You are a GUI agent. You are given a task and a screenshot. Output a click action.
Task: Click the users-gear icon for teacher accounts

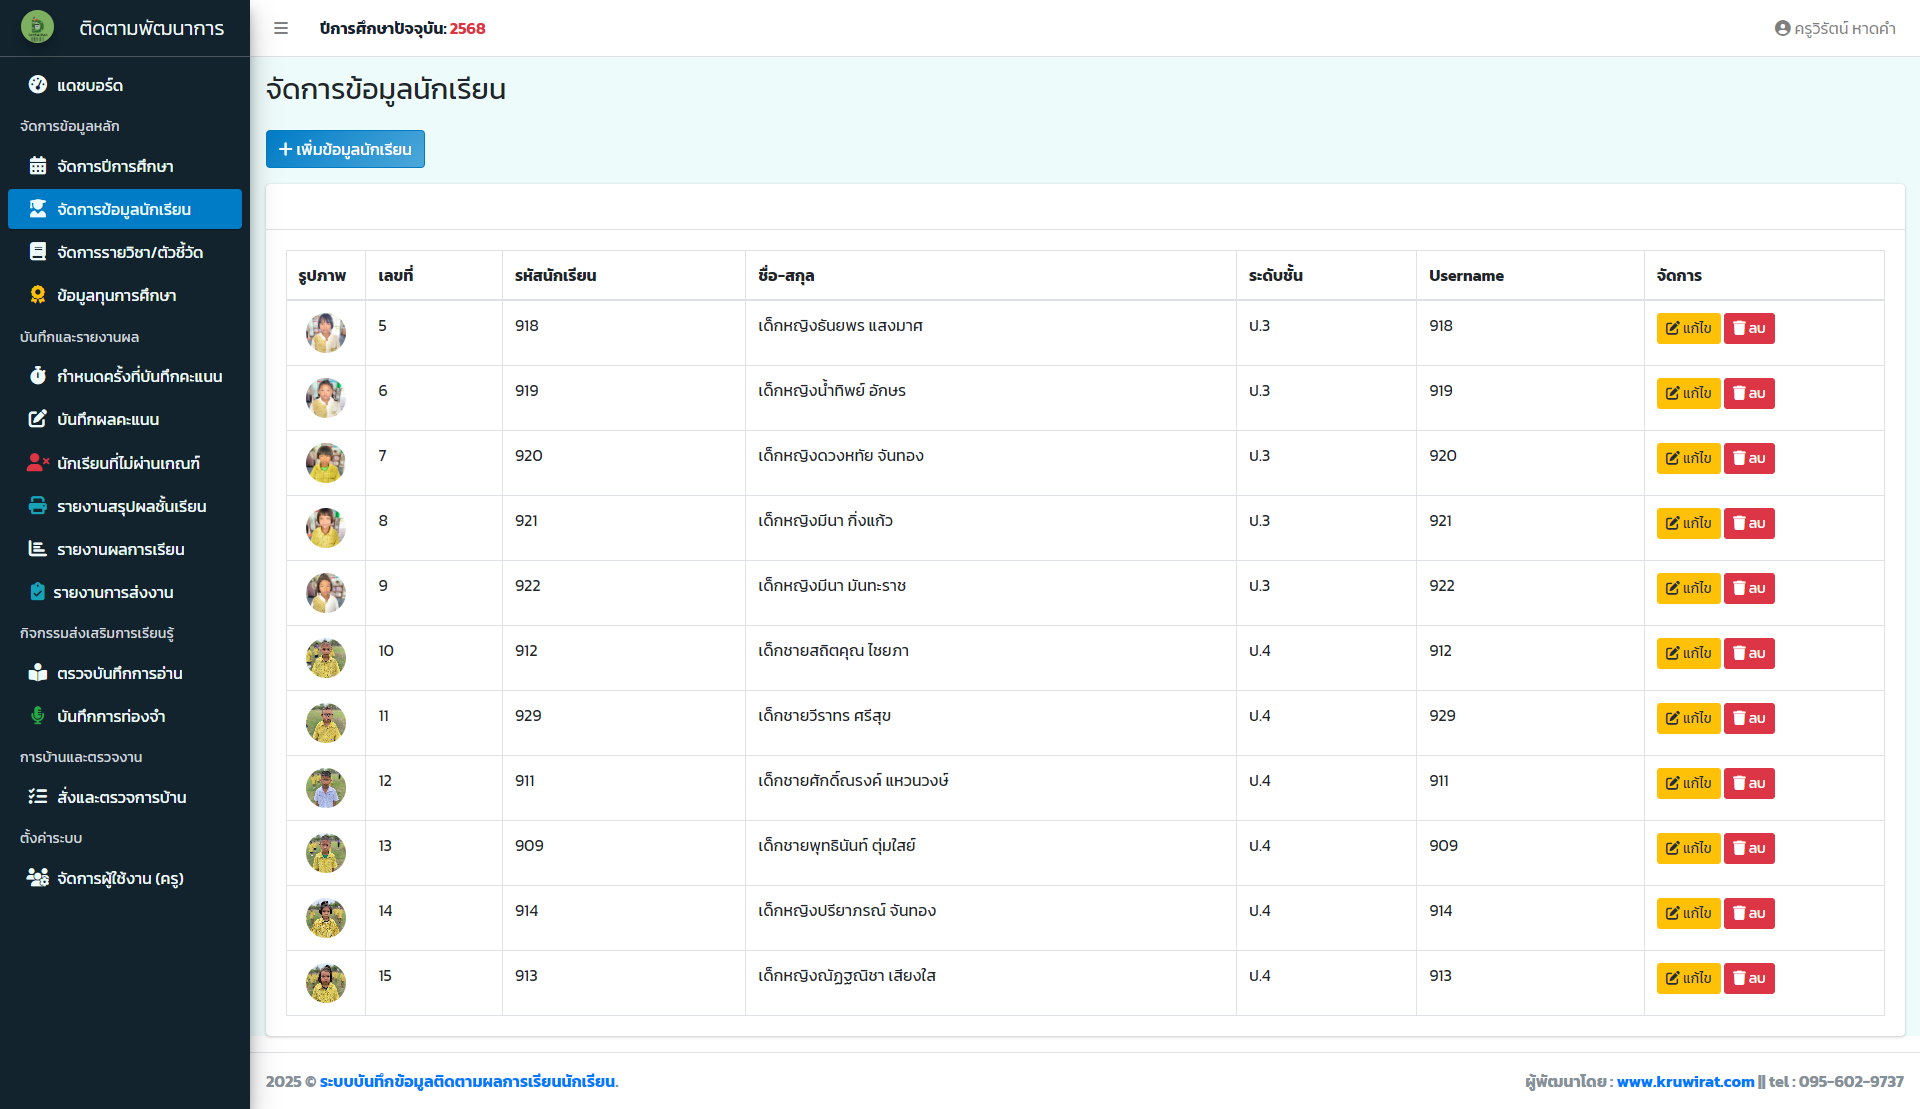(38, 877)
